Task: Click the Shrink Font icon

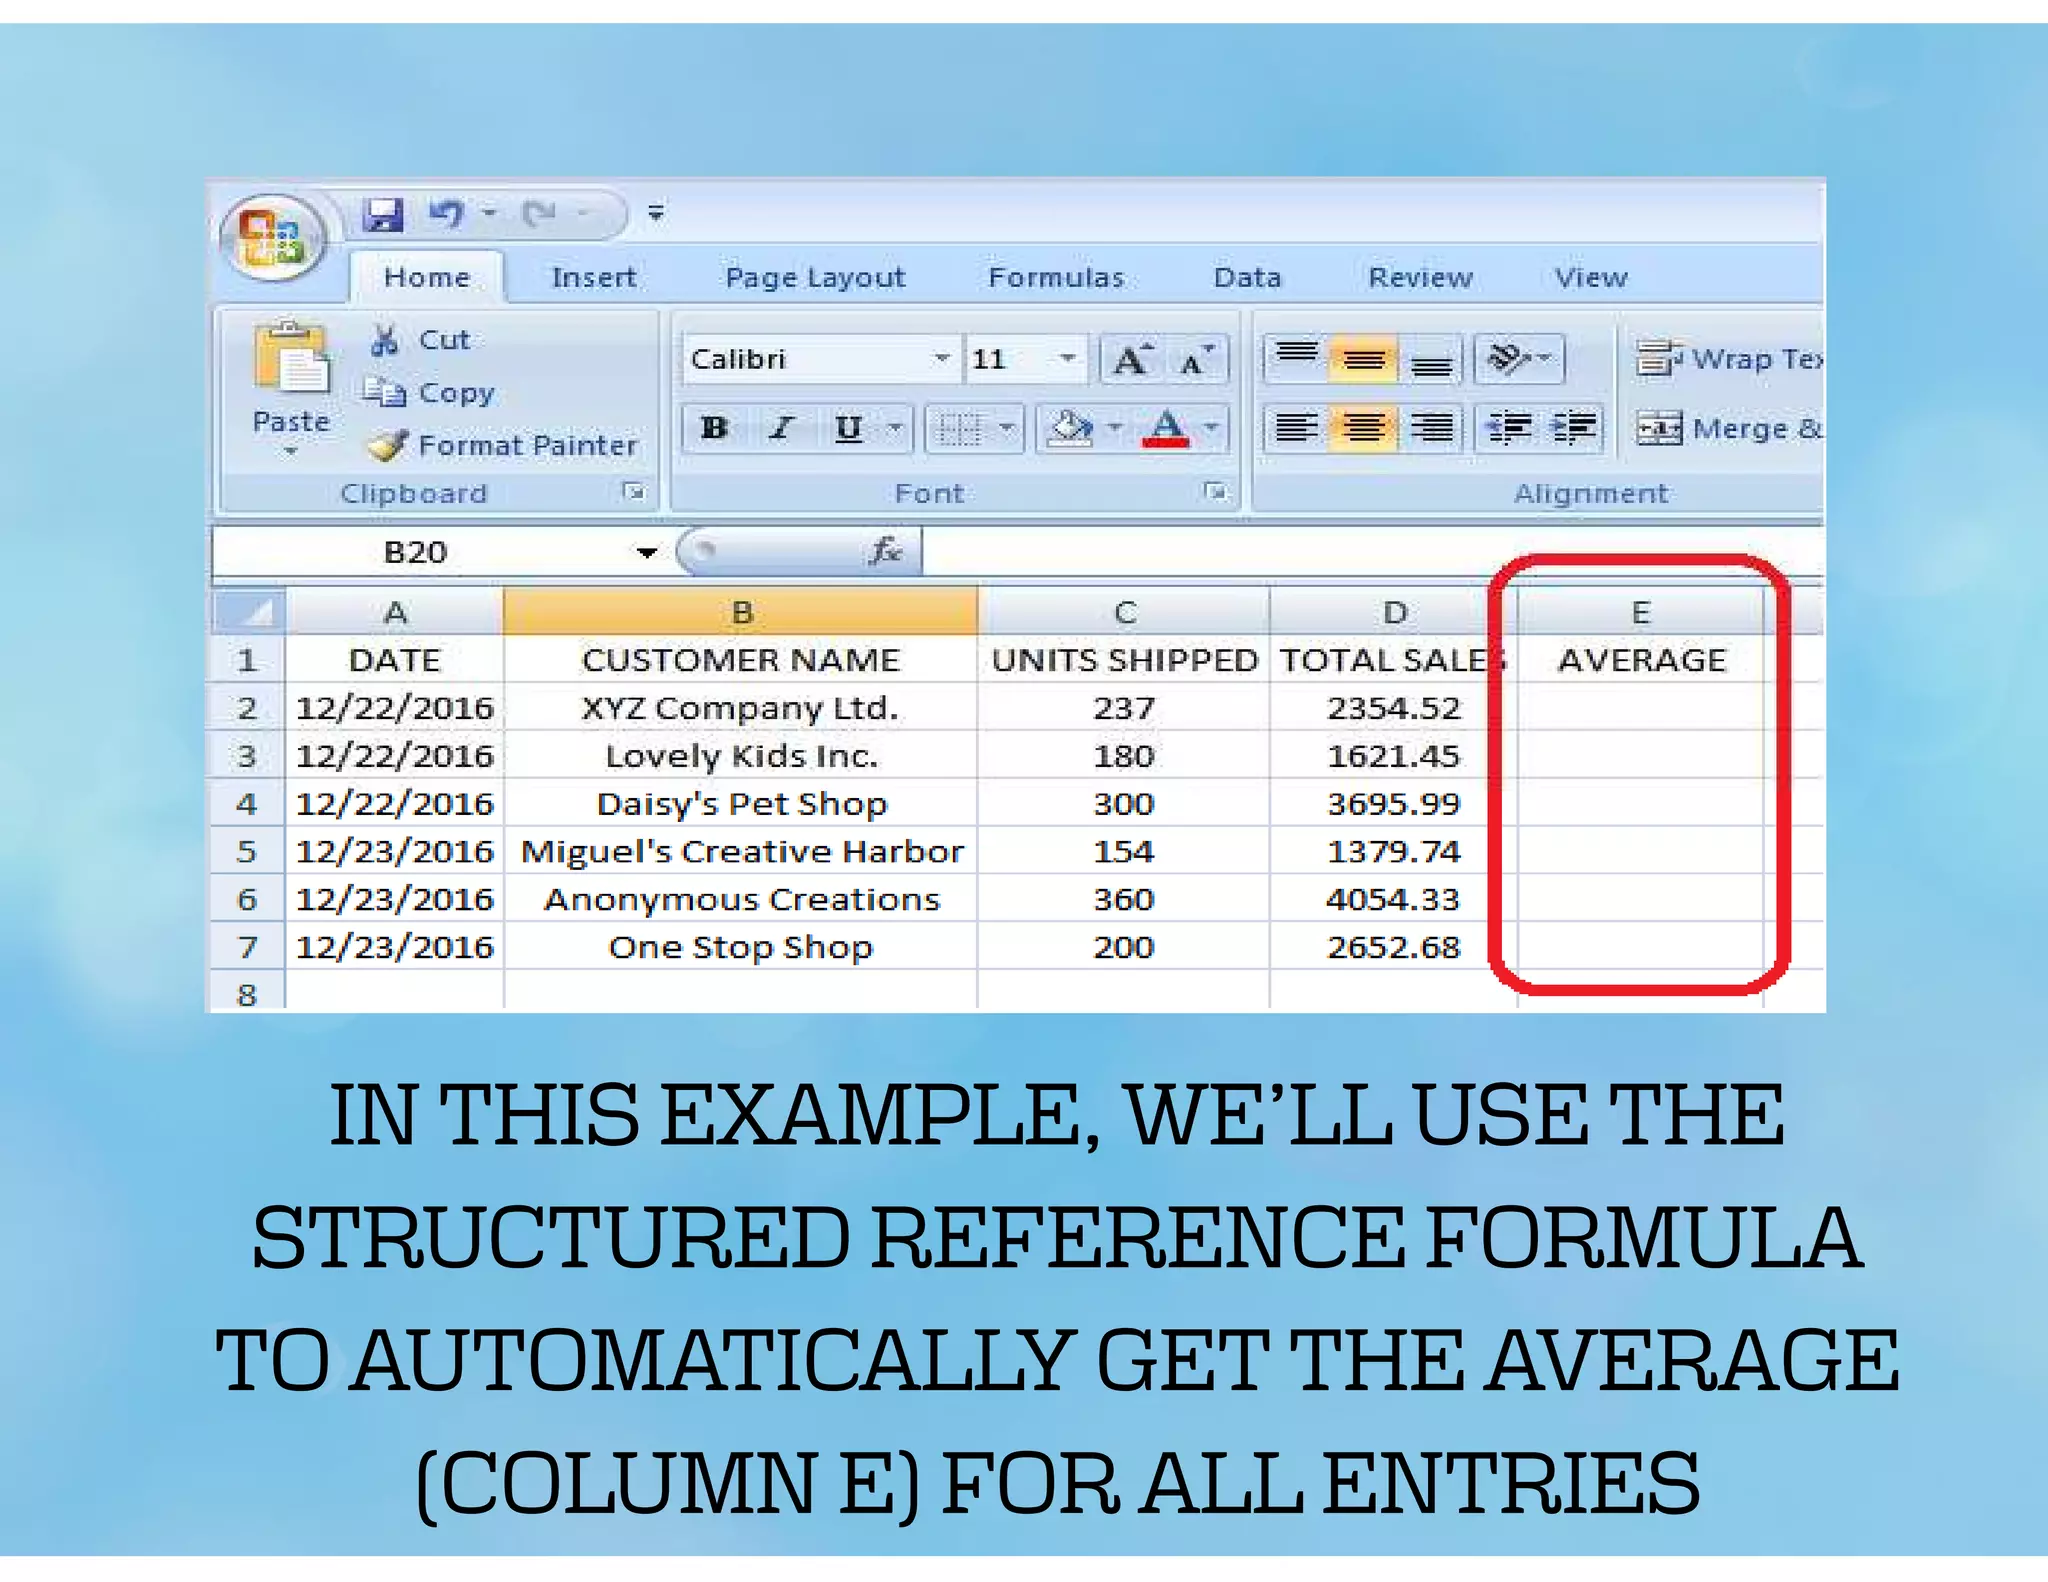Action: pos(1194,360)
